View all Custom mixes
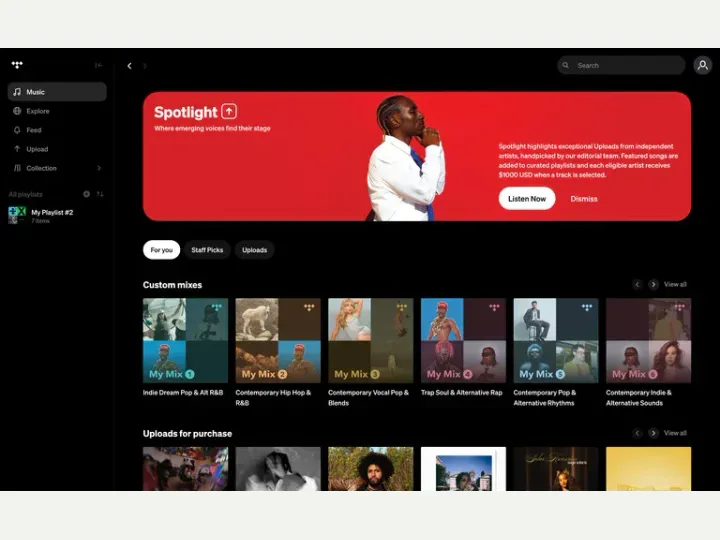 point(675,285)
